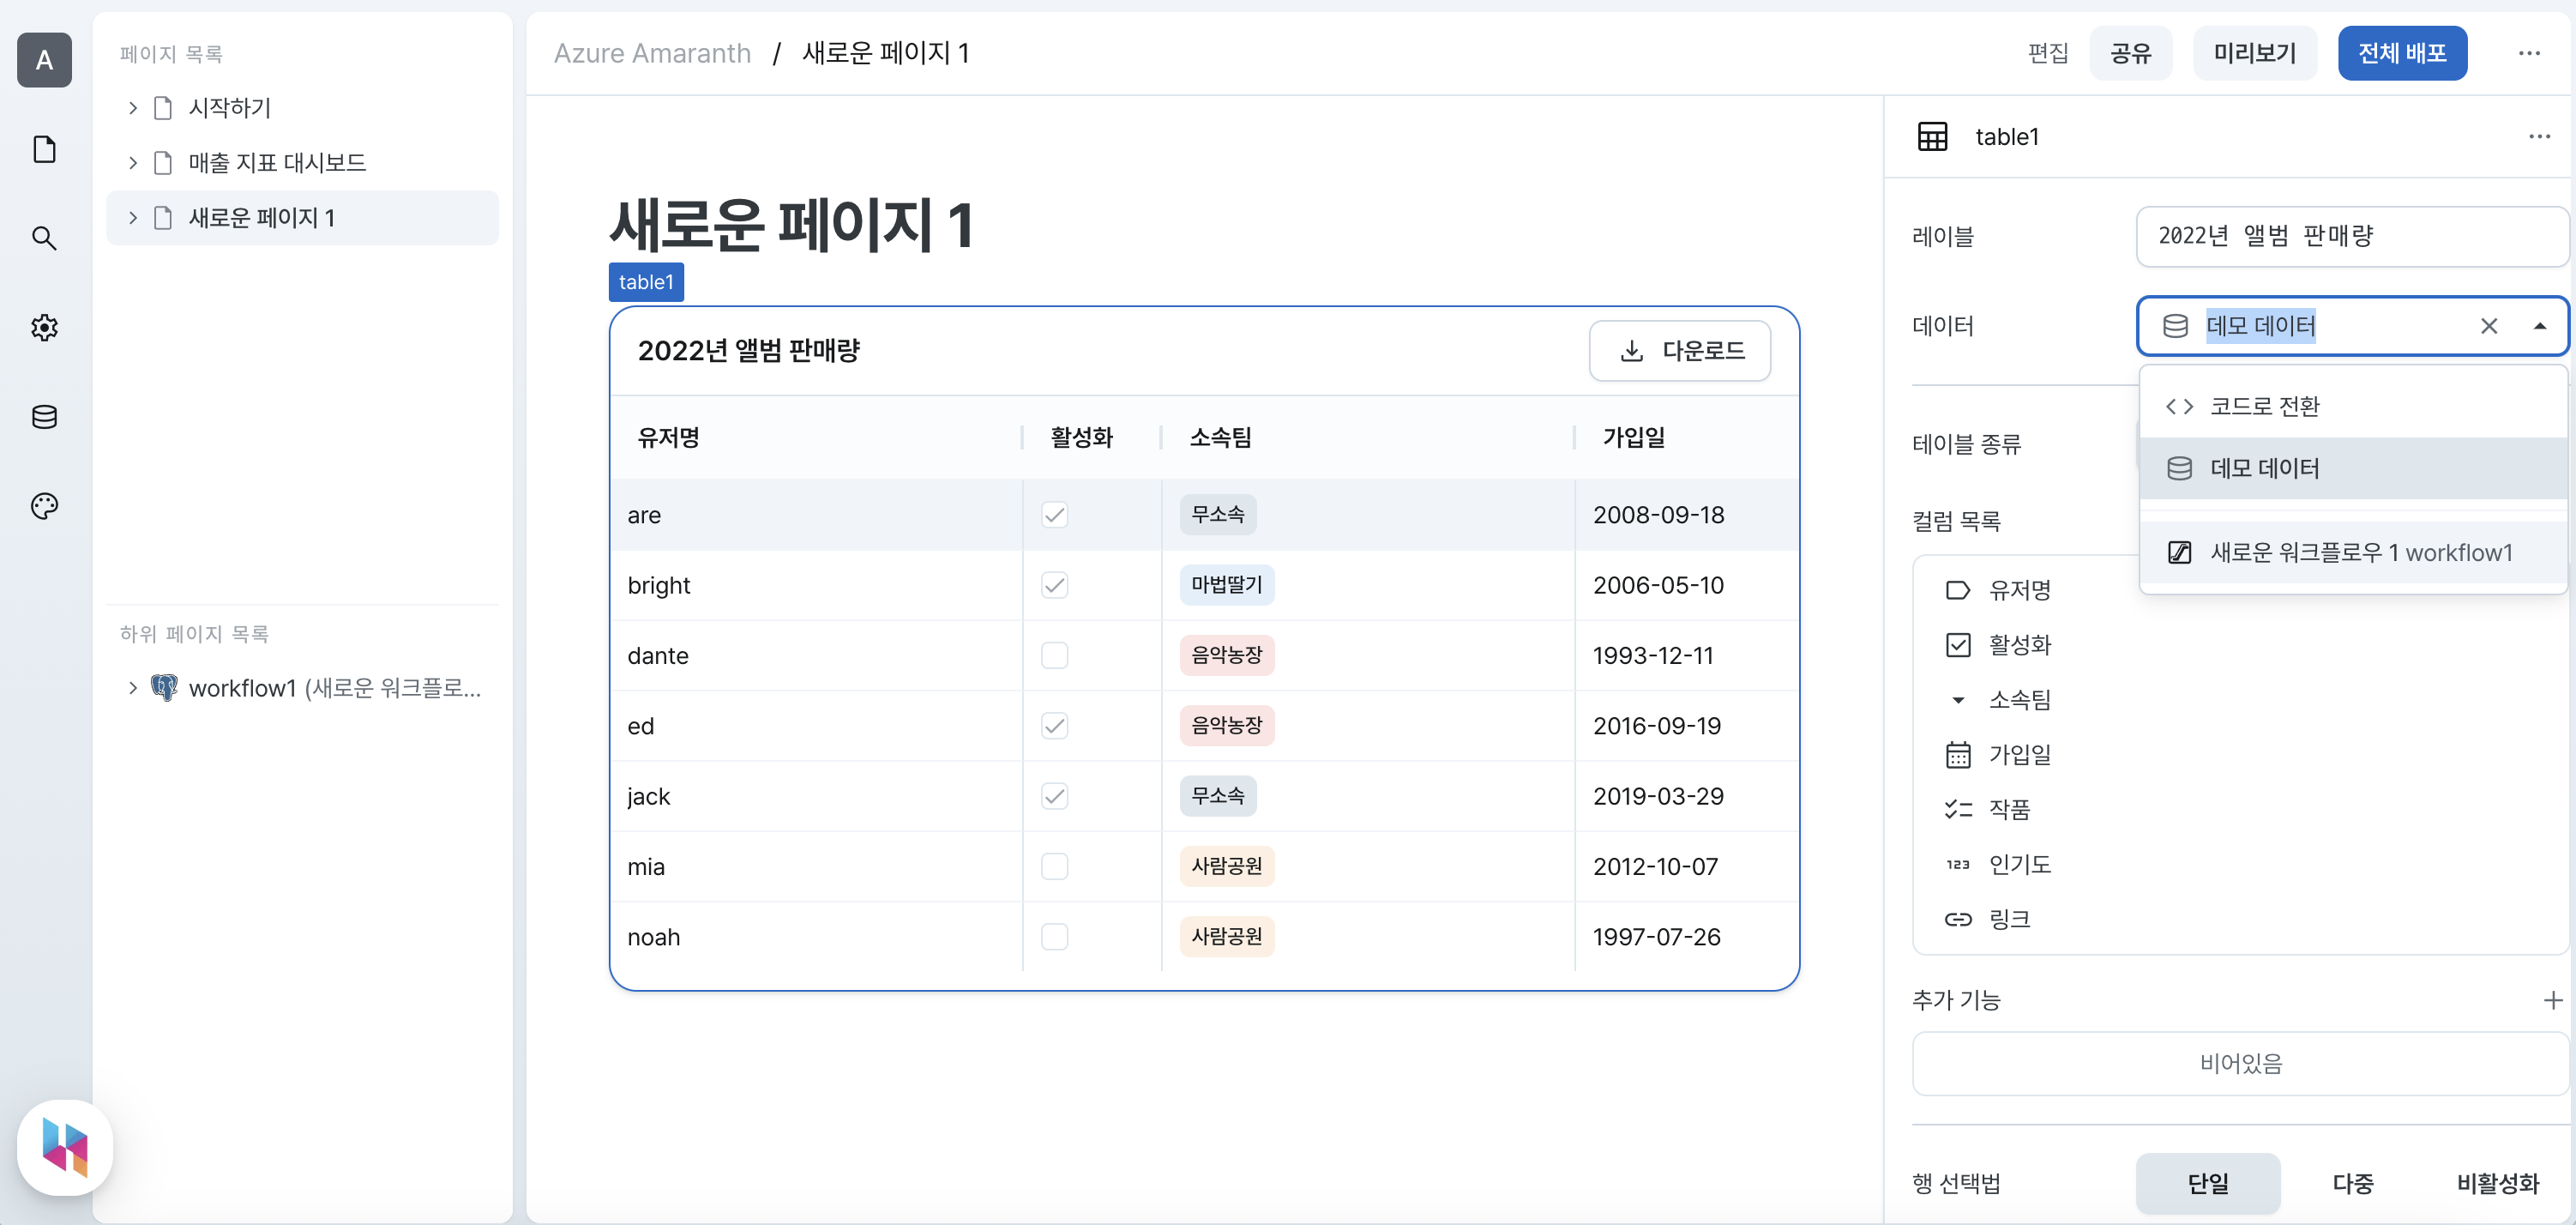Image resolution: width=2576 pixels, height=1225 pixels.
Task: Select the jack row name cell
Action: pyautogui.click(x=817, y=796)
